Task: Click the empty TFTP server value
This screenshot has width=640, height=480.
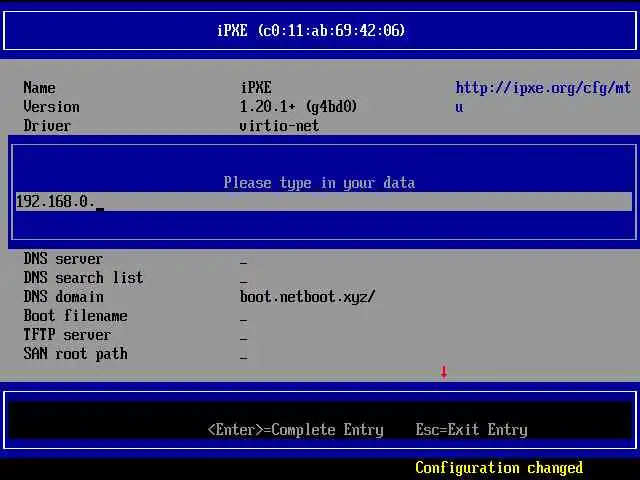Action: [x=243, y=338]
